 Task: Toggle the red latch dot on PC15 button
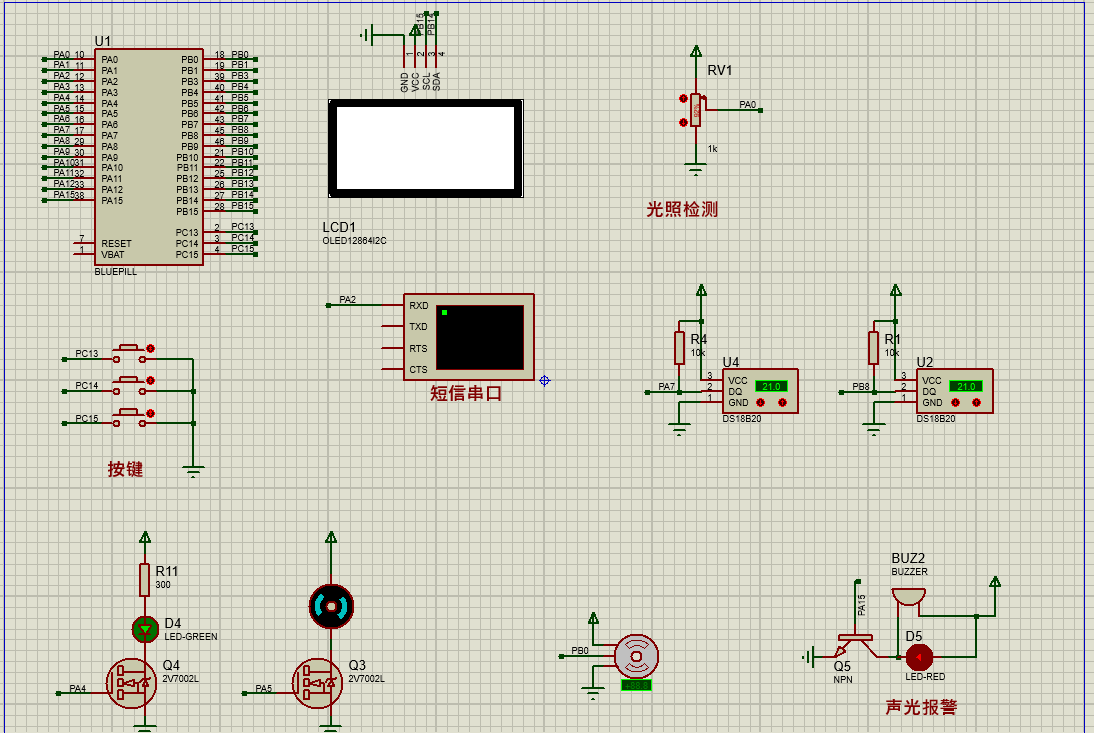click(151, 414)
